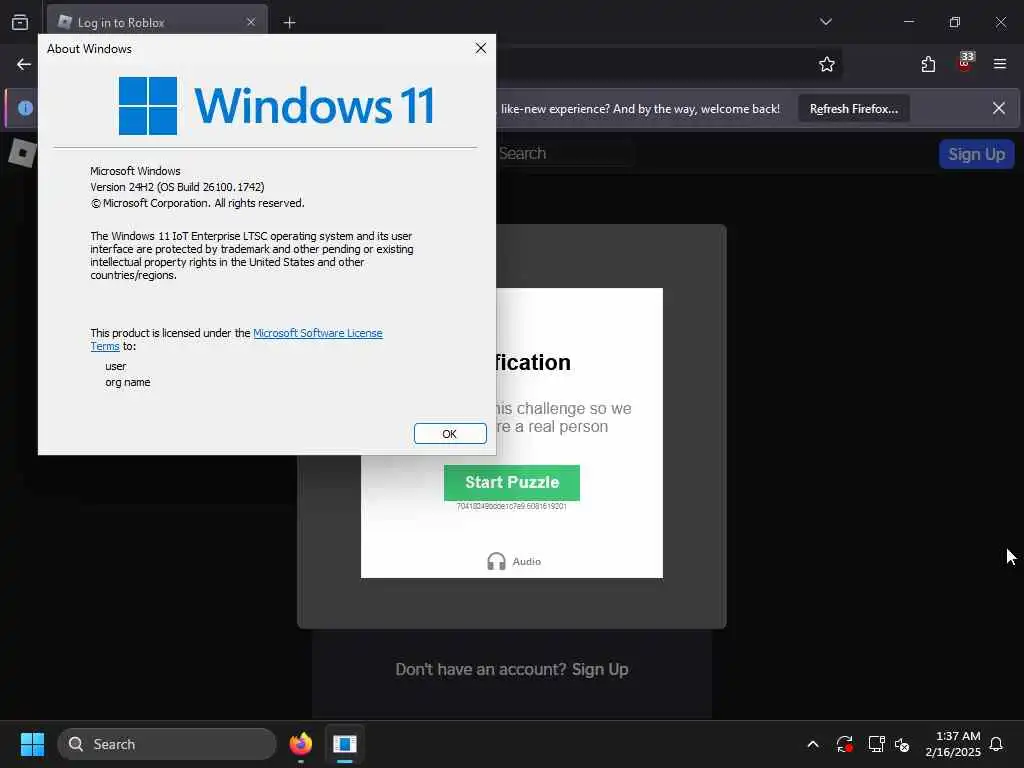Click the muted volume tray icon

point(902,744)
